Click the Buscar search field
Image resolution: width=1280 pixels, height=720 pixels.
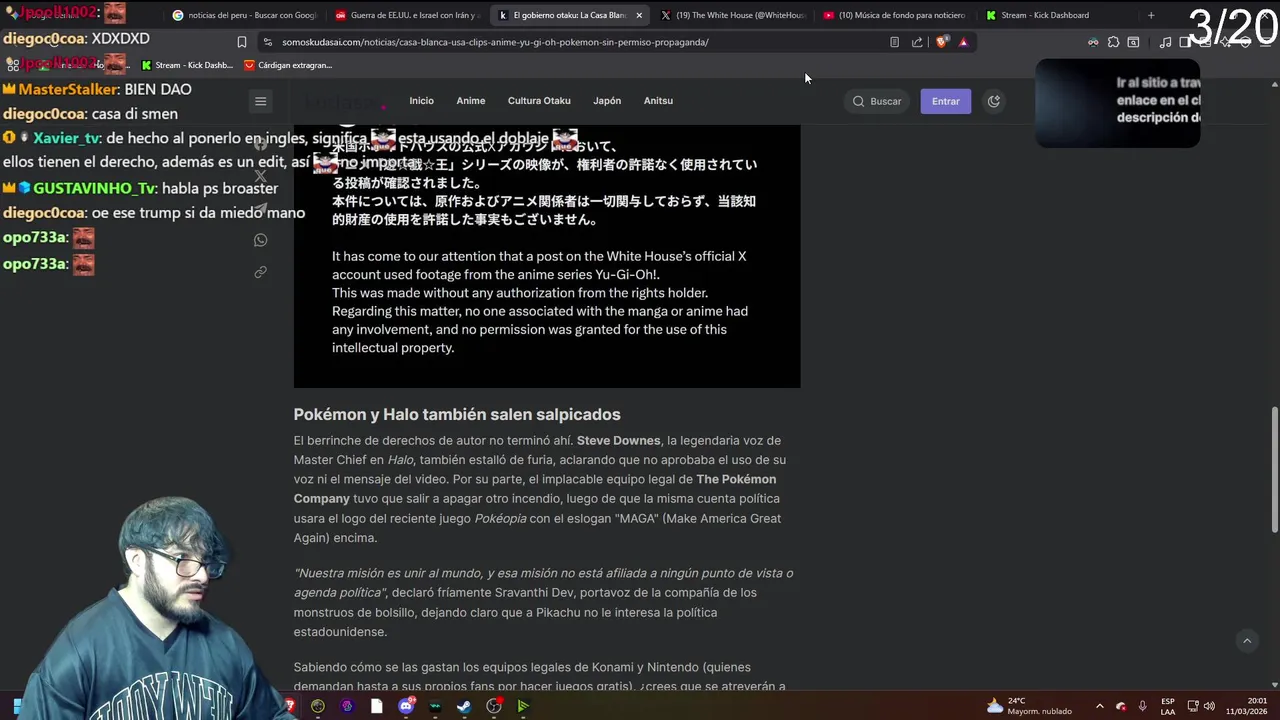click(878, 101)
